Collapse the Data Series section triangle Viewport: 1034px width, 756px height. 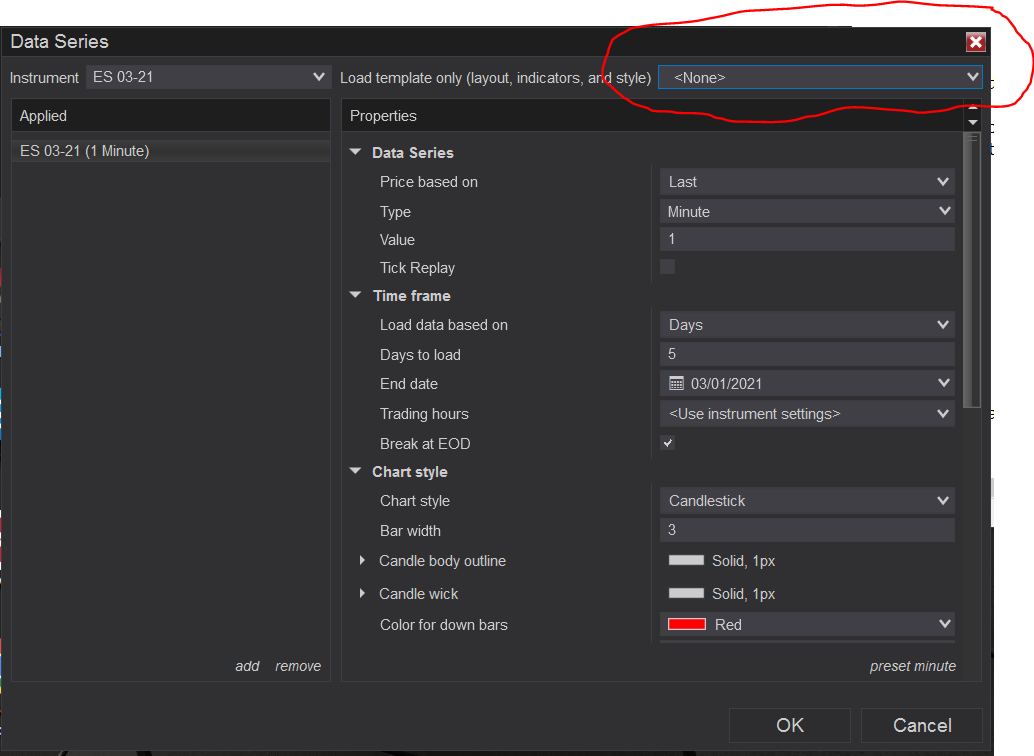click(x=355, y=152)
